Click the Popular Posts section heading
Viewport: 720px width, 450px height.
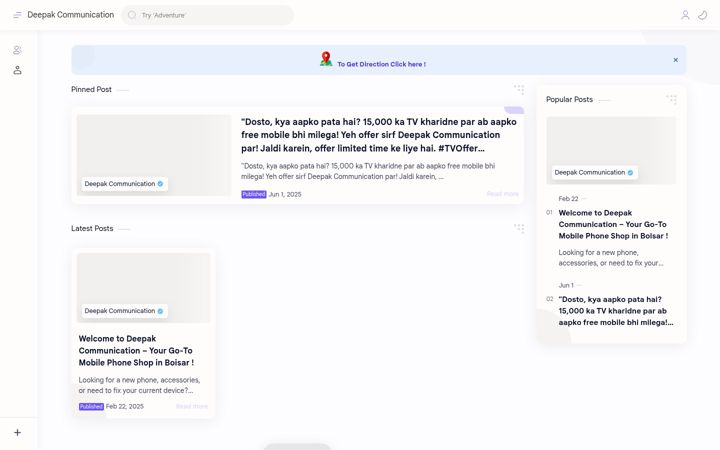569,99
